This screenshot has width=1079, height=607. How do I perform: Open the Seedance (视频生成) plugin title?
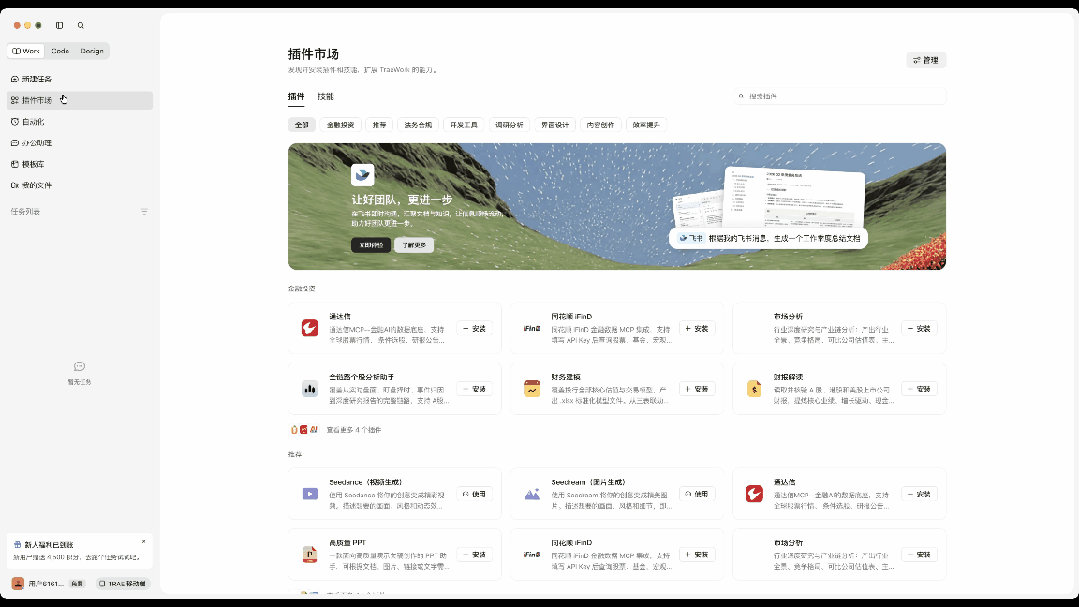[365, 482]
